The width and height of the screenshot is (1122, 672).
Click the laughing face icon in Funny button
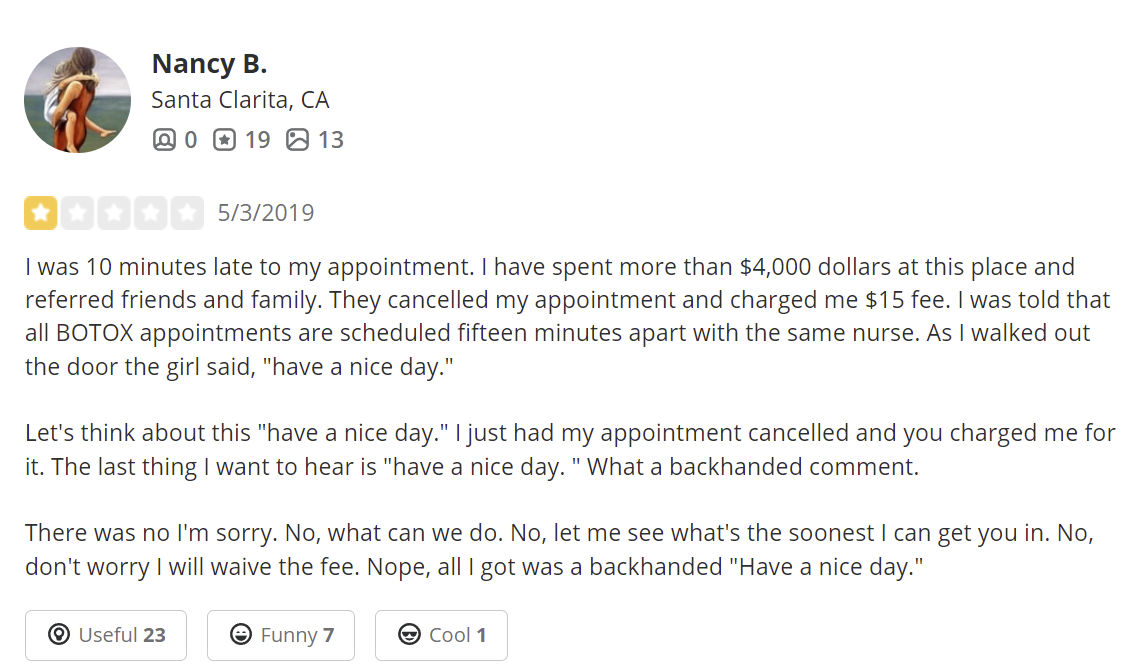click(241, 634)
